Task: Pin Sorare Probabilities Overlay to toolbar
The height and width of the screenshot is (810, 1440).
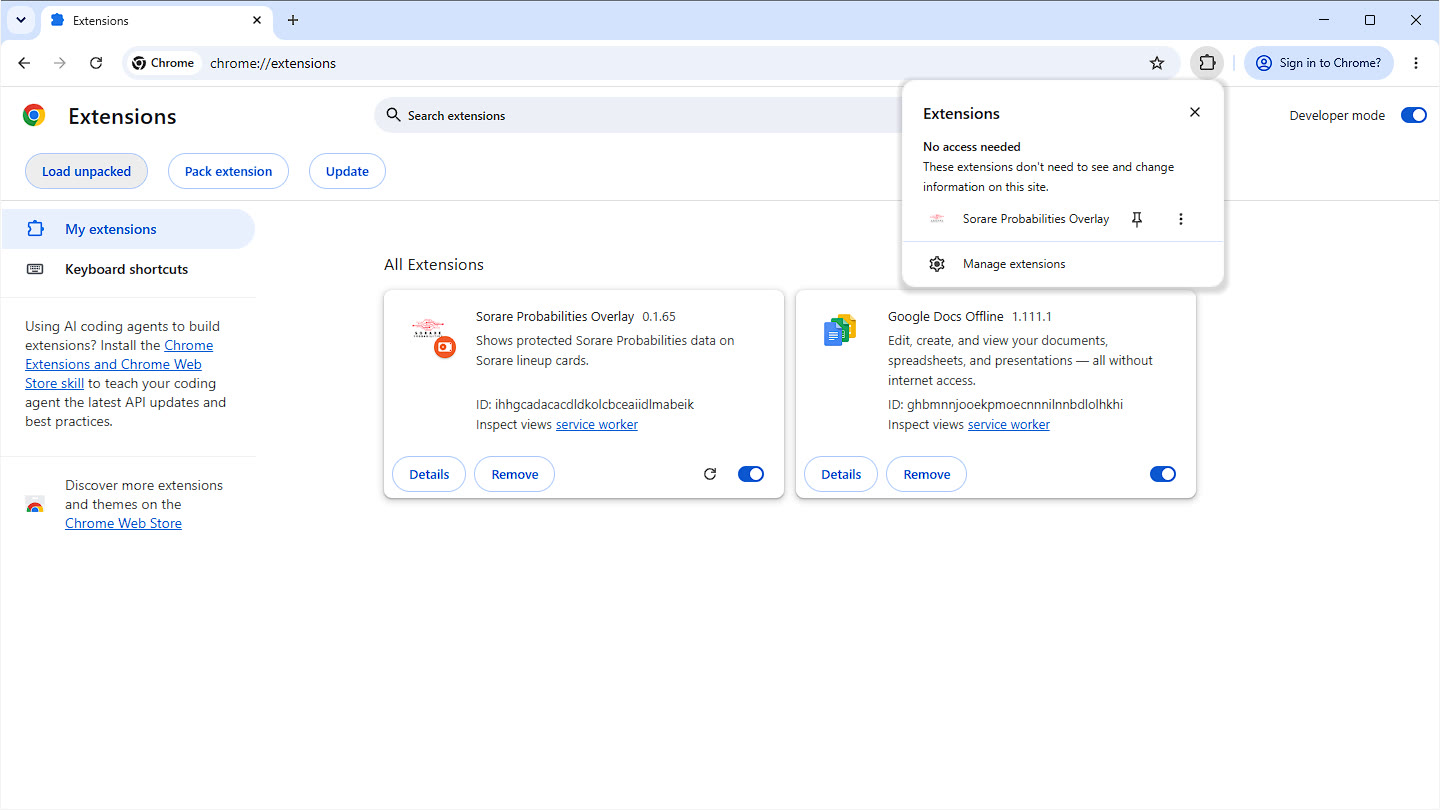Action: coord(1137,219)
